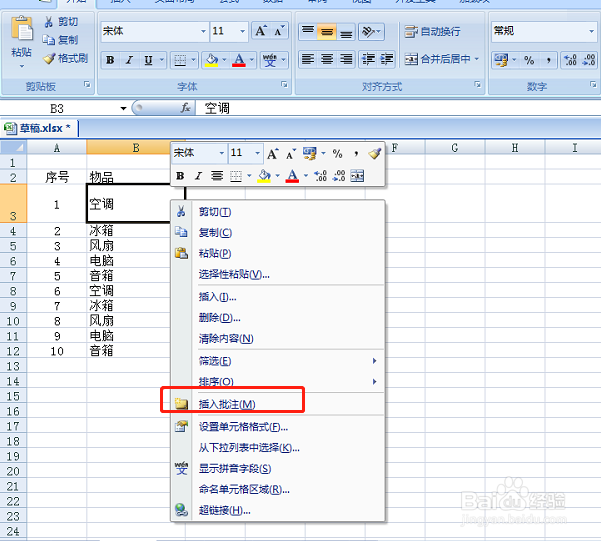
Task: Open the 字体 group dialog launcher
Action: tap(284, 84)
